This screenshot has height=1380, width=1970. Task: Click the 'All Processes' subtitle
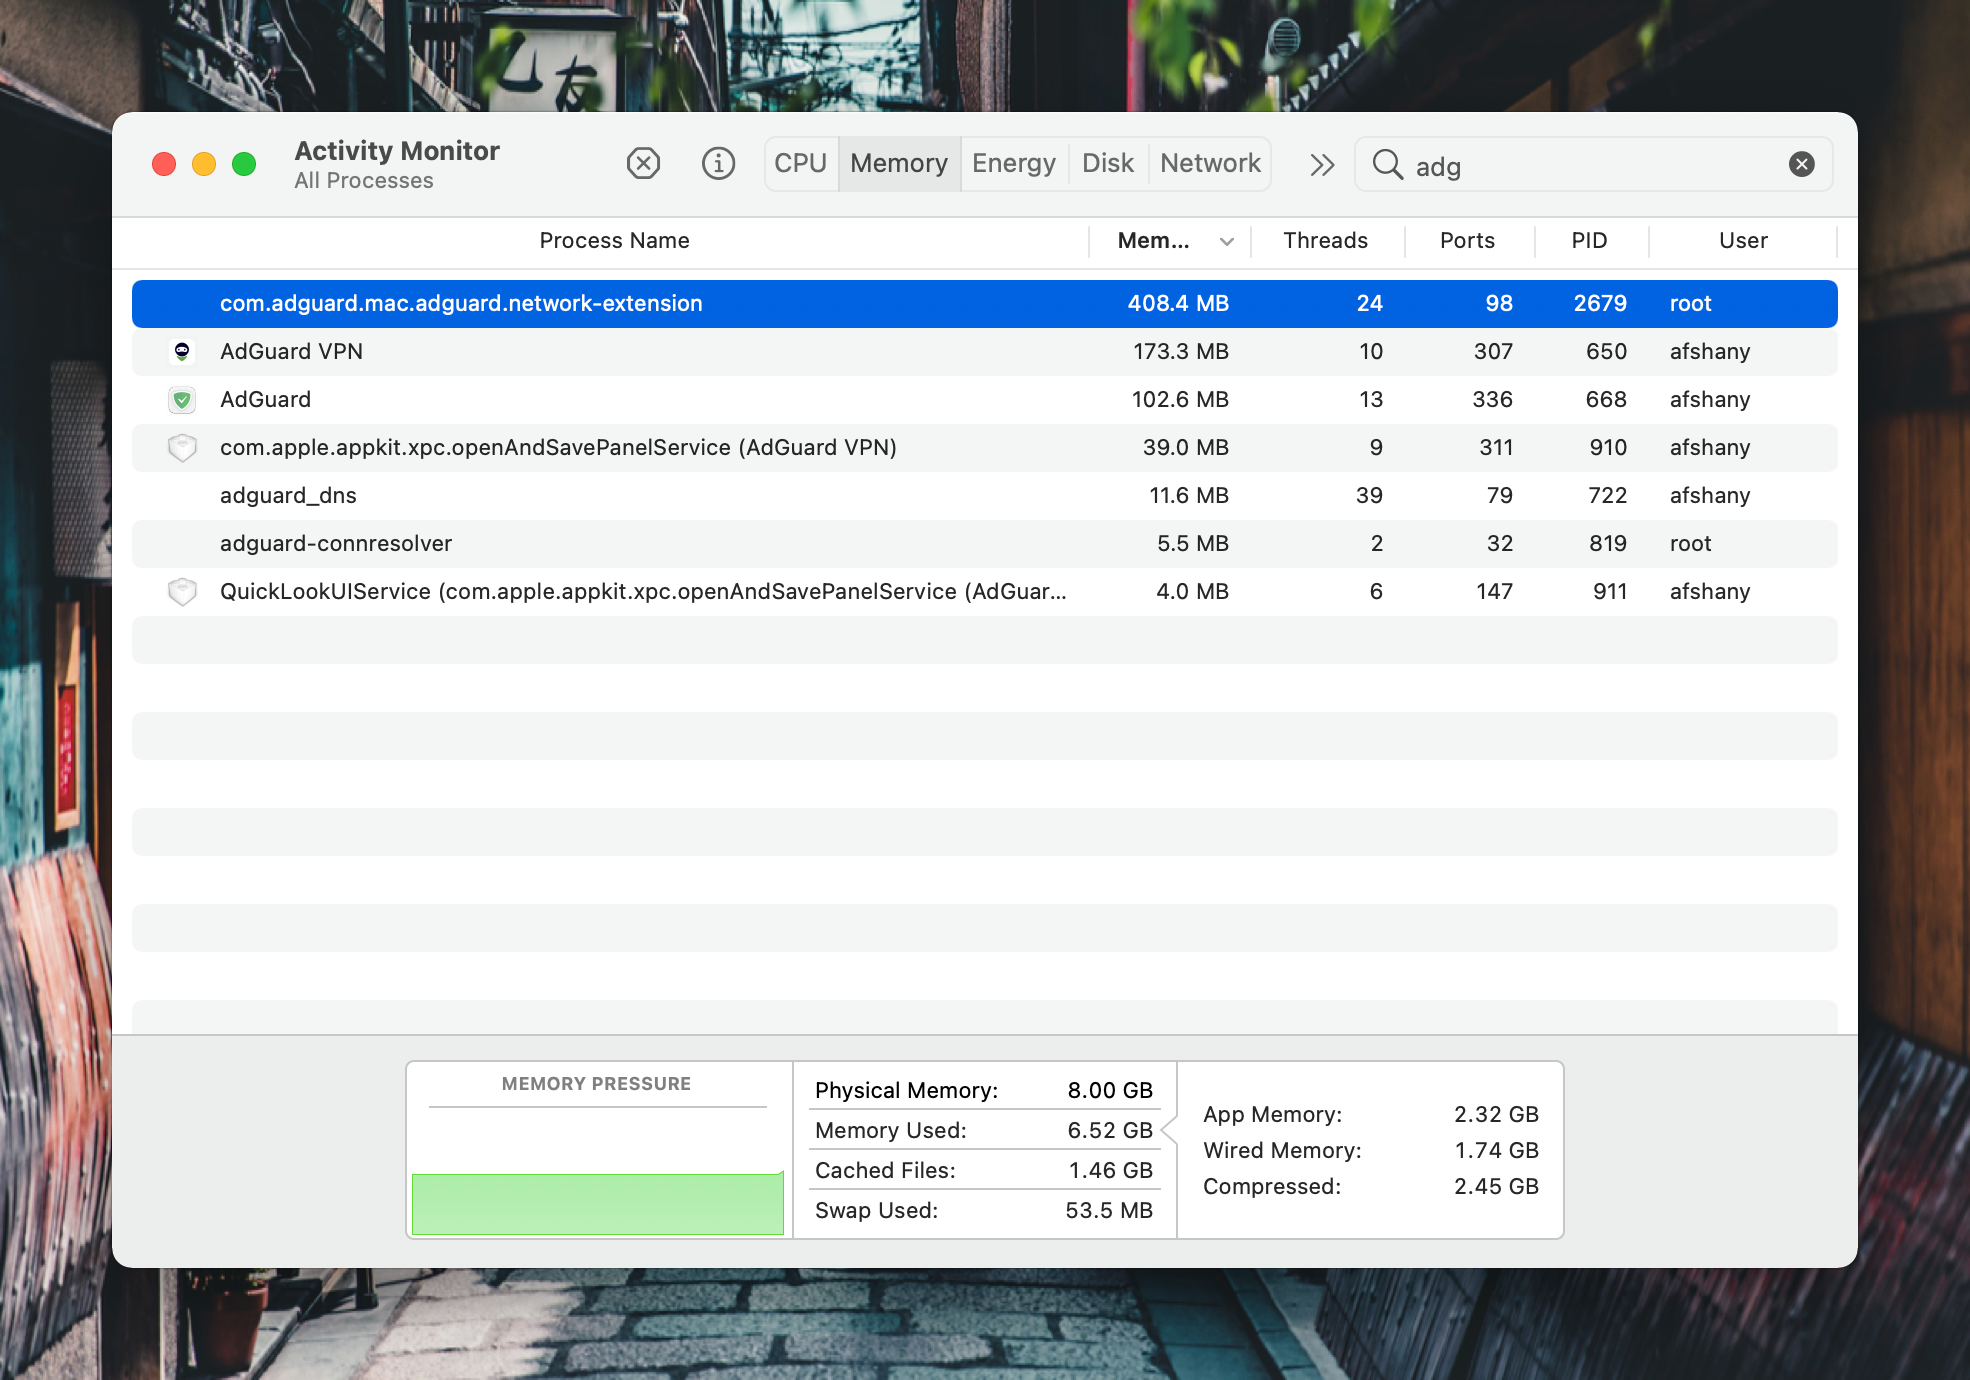pos(364,181)
